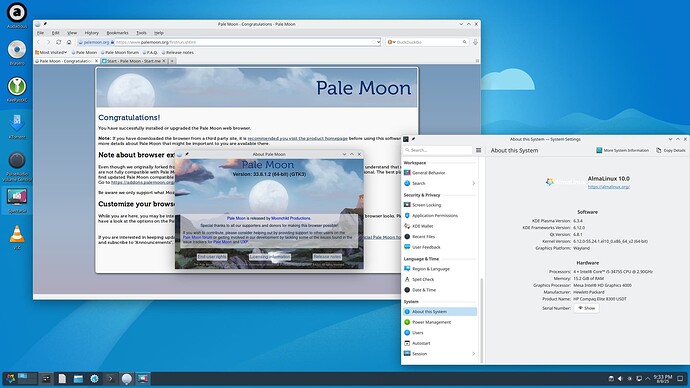The height and width of the screenshot is (388, 690).
Task: Show the hidden Serial Number
Action: point(587,308)
